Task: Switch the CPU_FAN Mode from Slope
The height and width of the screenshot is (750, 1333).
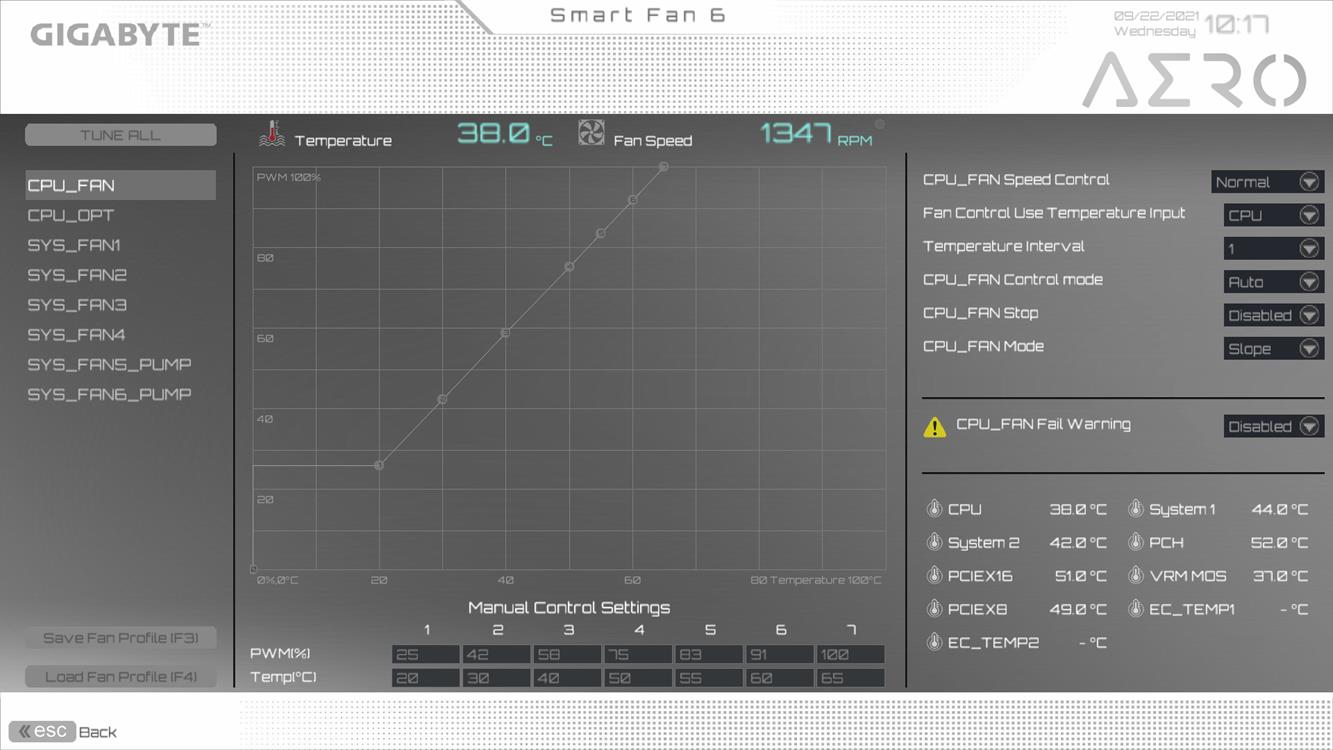Action: pos(1273,349)
